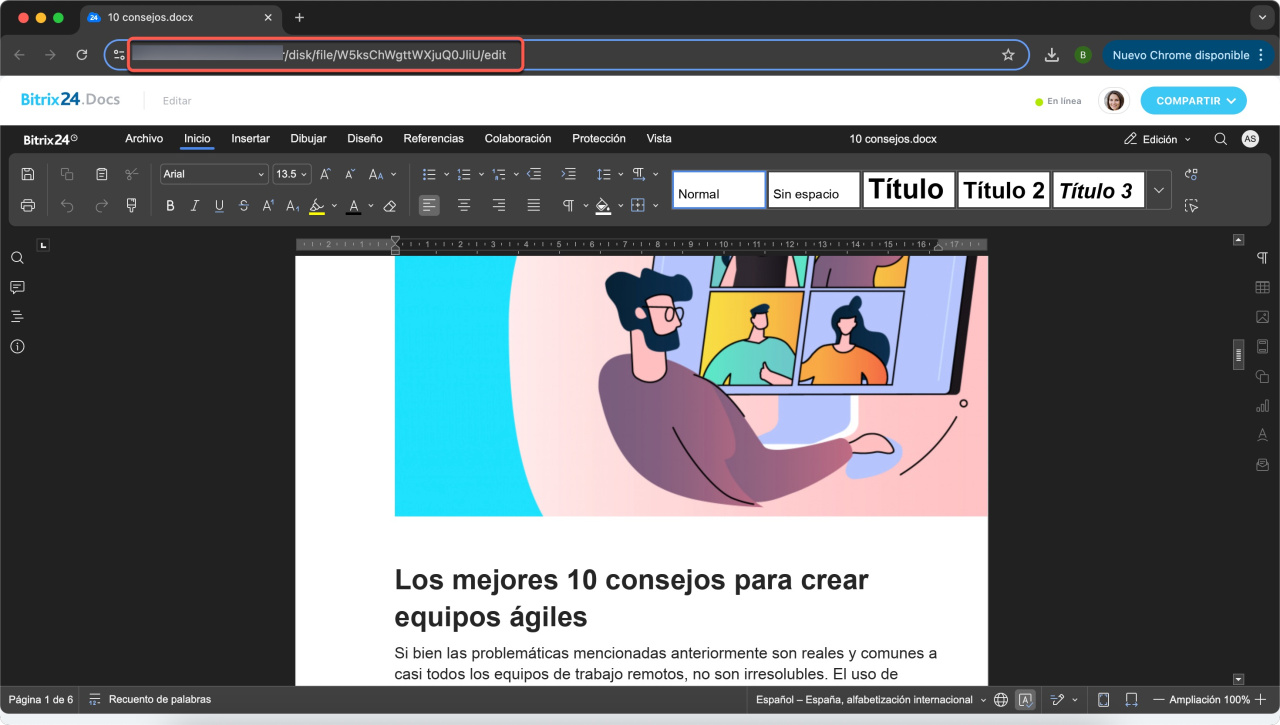Click the Print icon in toolbar
This screenshot has height=725, width=1280.
pos(28,206)
